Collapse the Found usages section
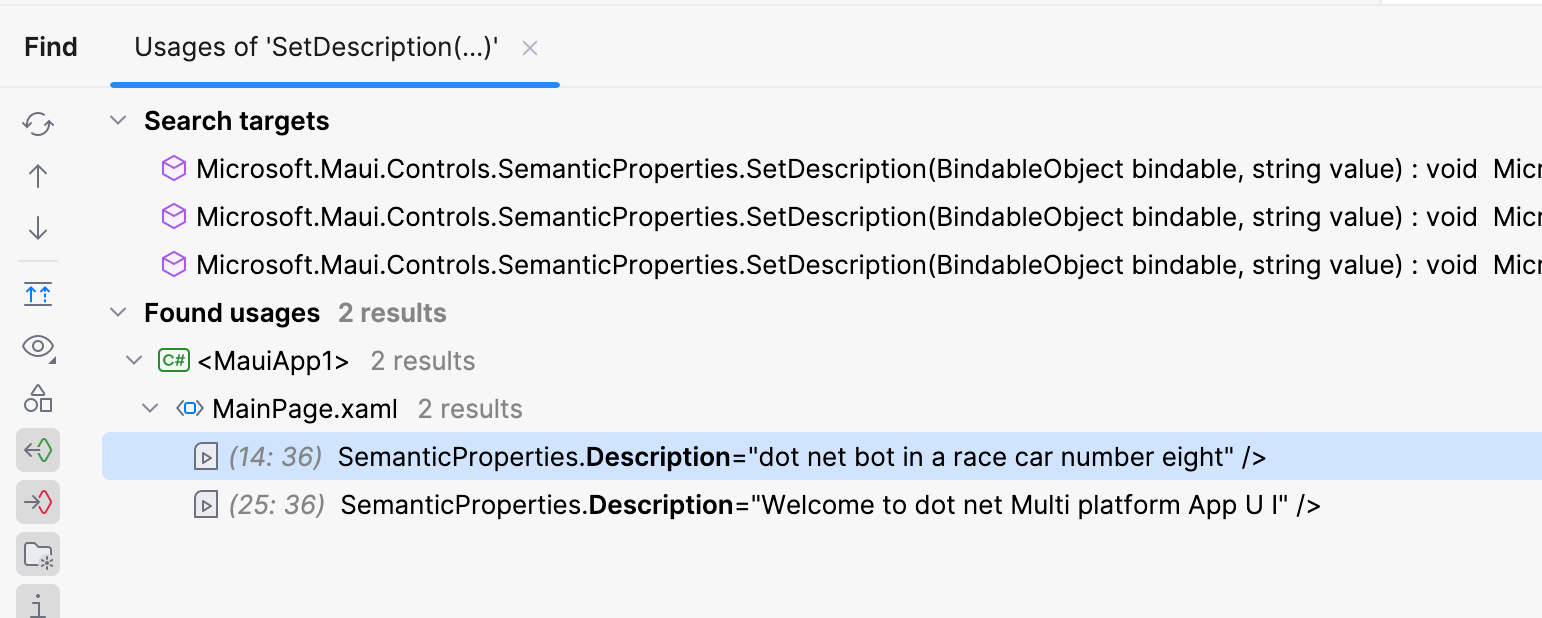 click(118, 313)
